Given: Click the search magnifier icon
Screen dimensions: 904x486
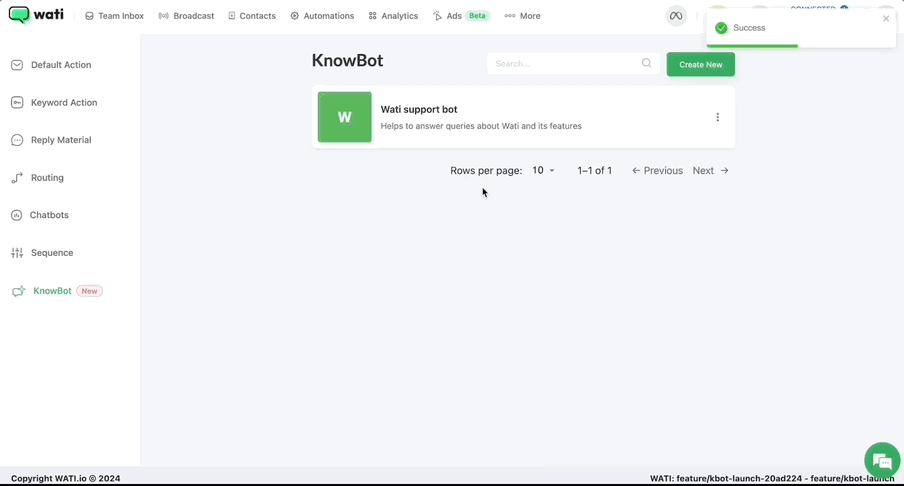Looking at the screenshot, I should point(646,63).
